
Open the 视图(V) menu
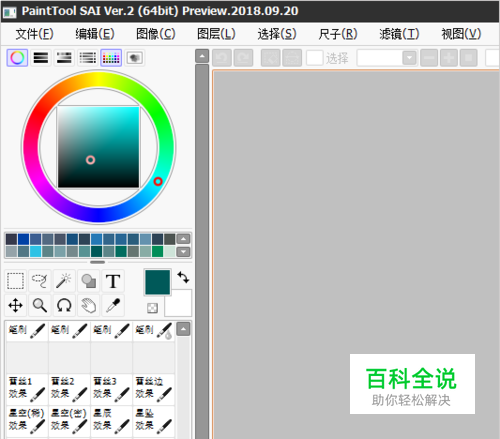(461, 34)
